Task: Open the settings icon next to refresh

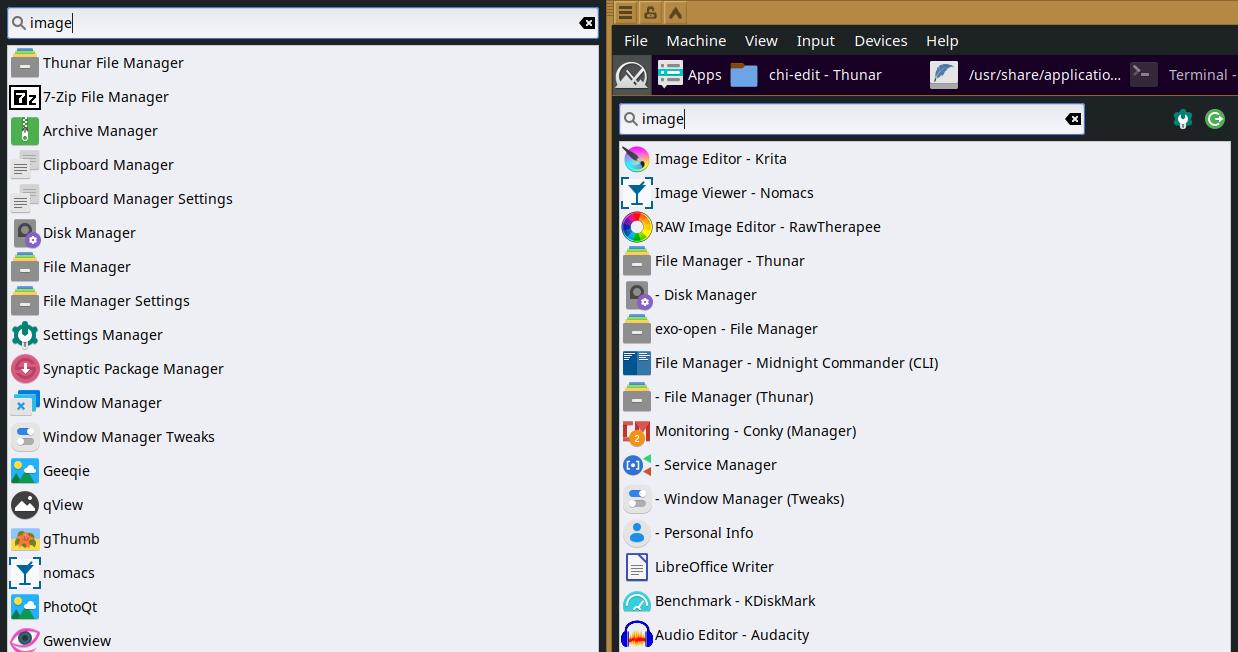Action: click(x=1183, y=119)
